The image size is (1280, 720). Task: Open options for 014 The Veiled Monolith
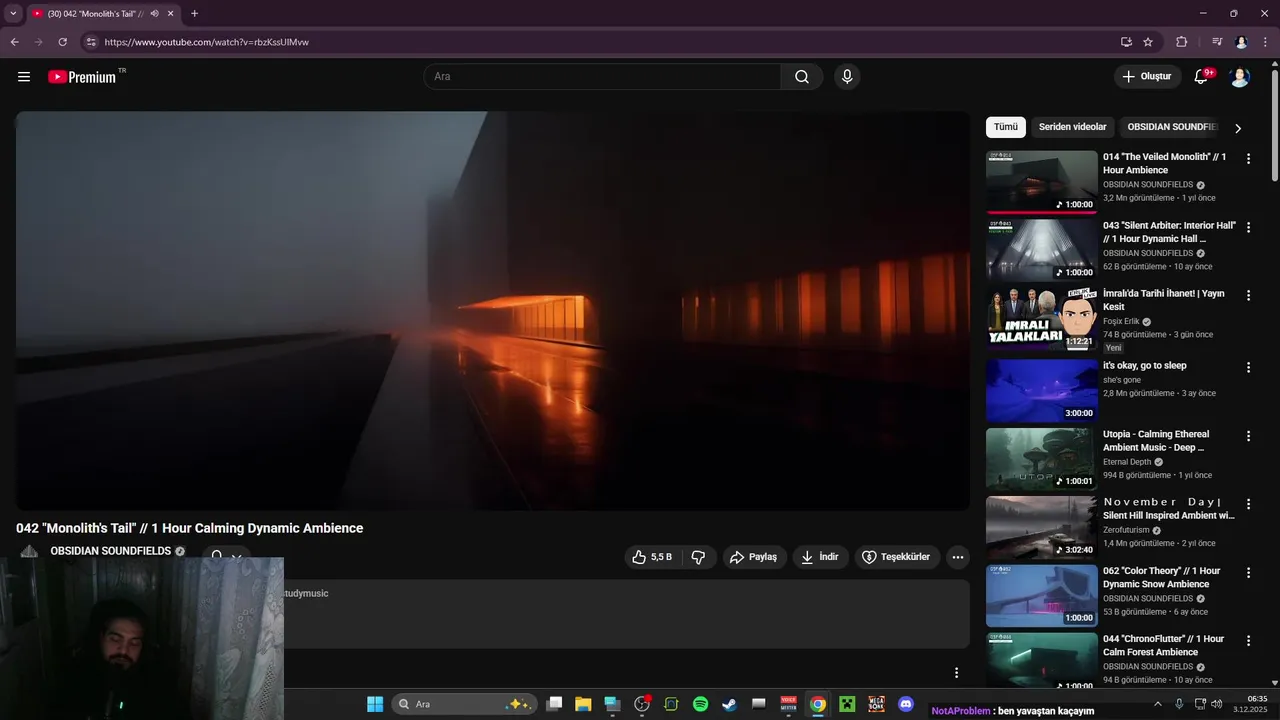click(1248, 158)
